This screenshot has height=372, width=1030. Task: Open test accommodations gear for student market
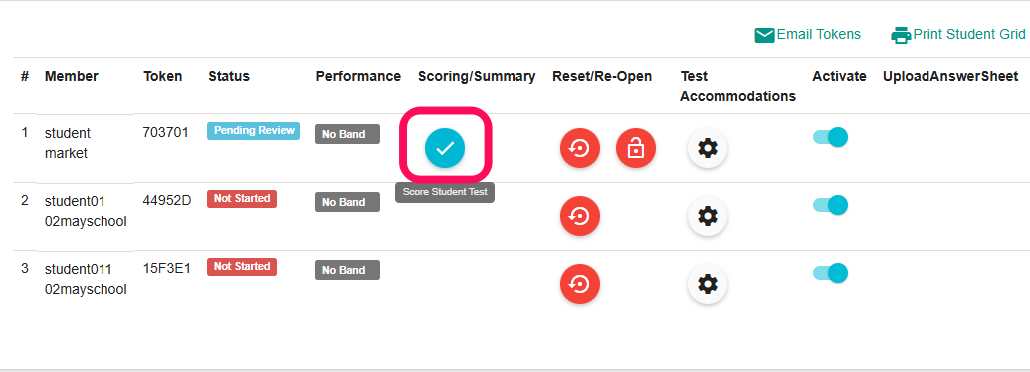point(707,148)
